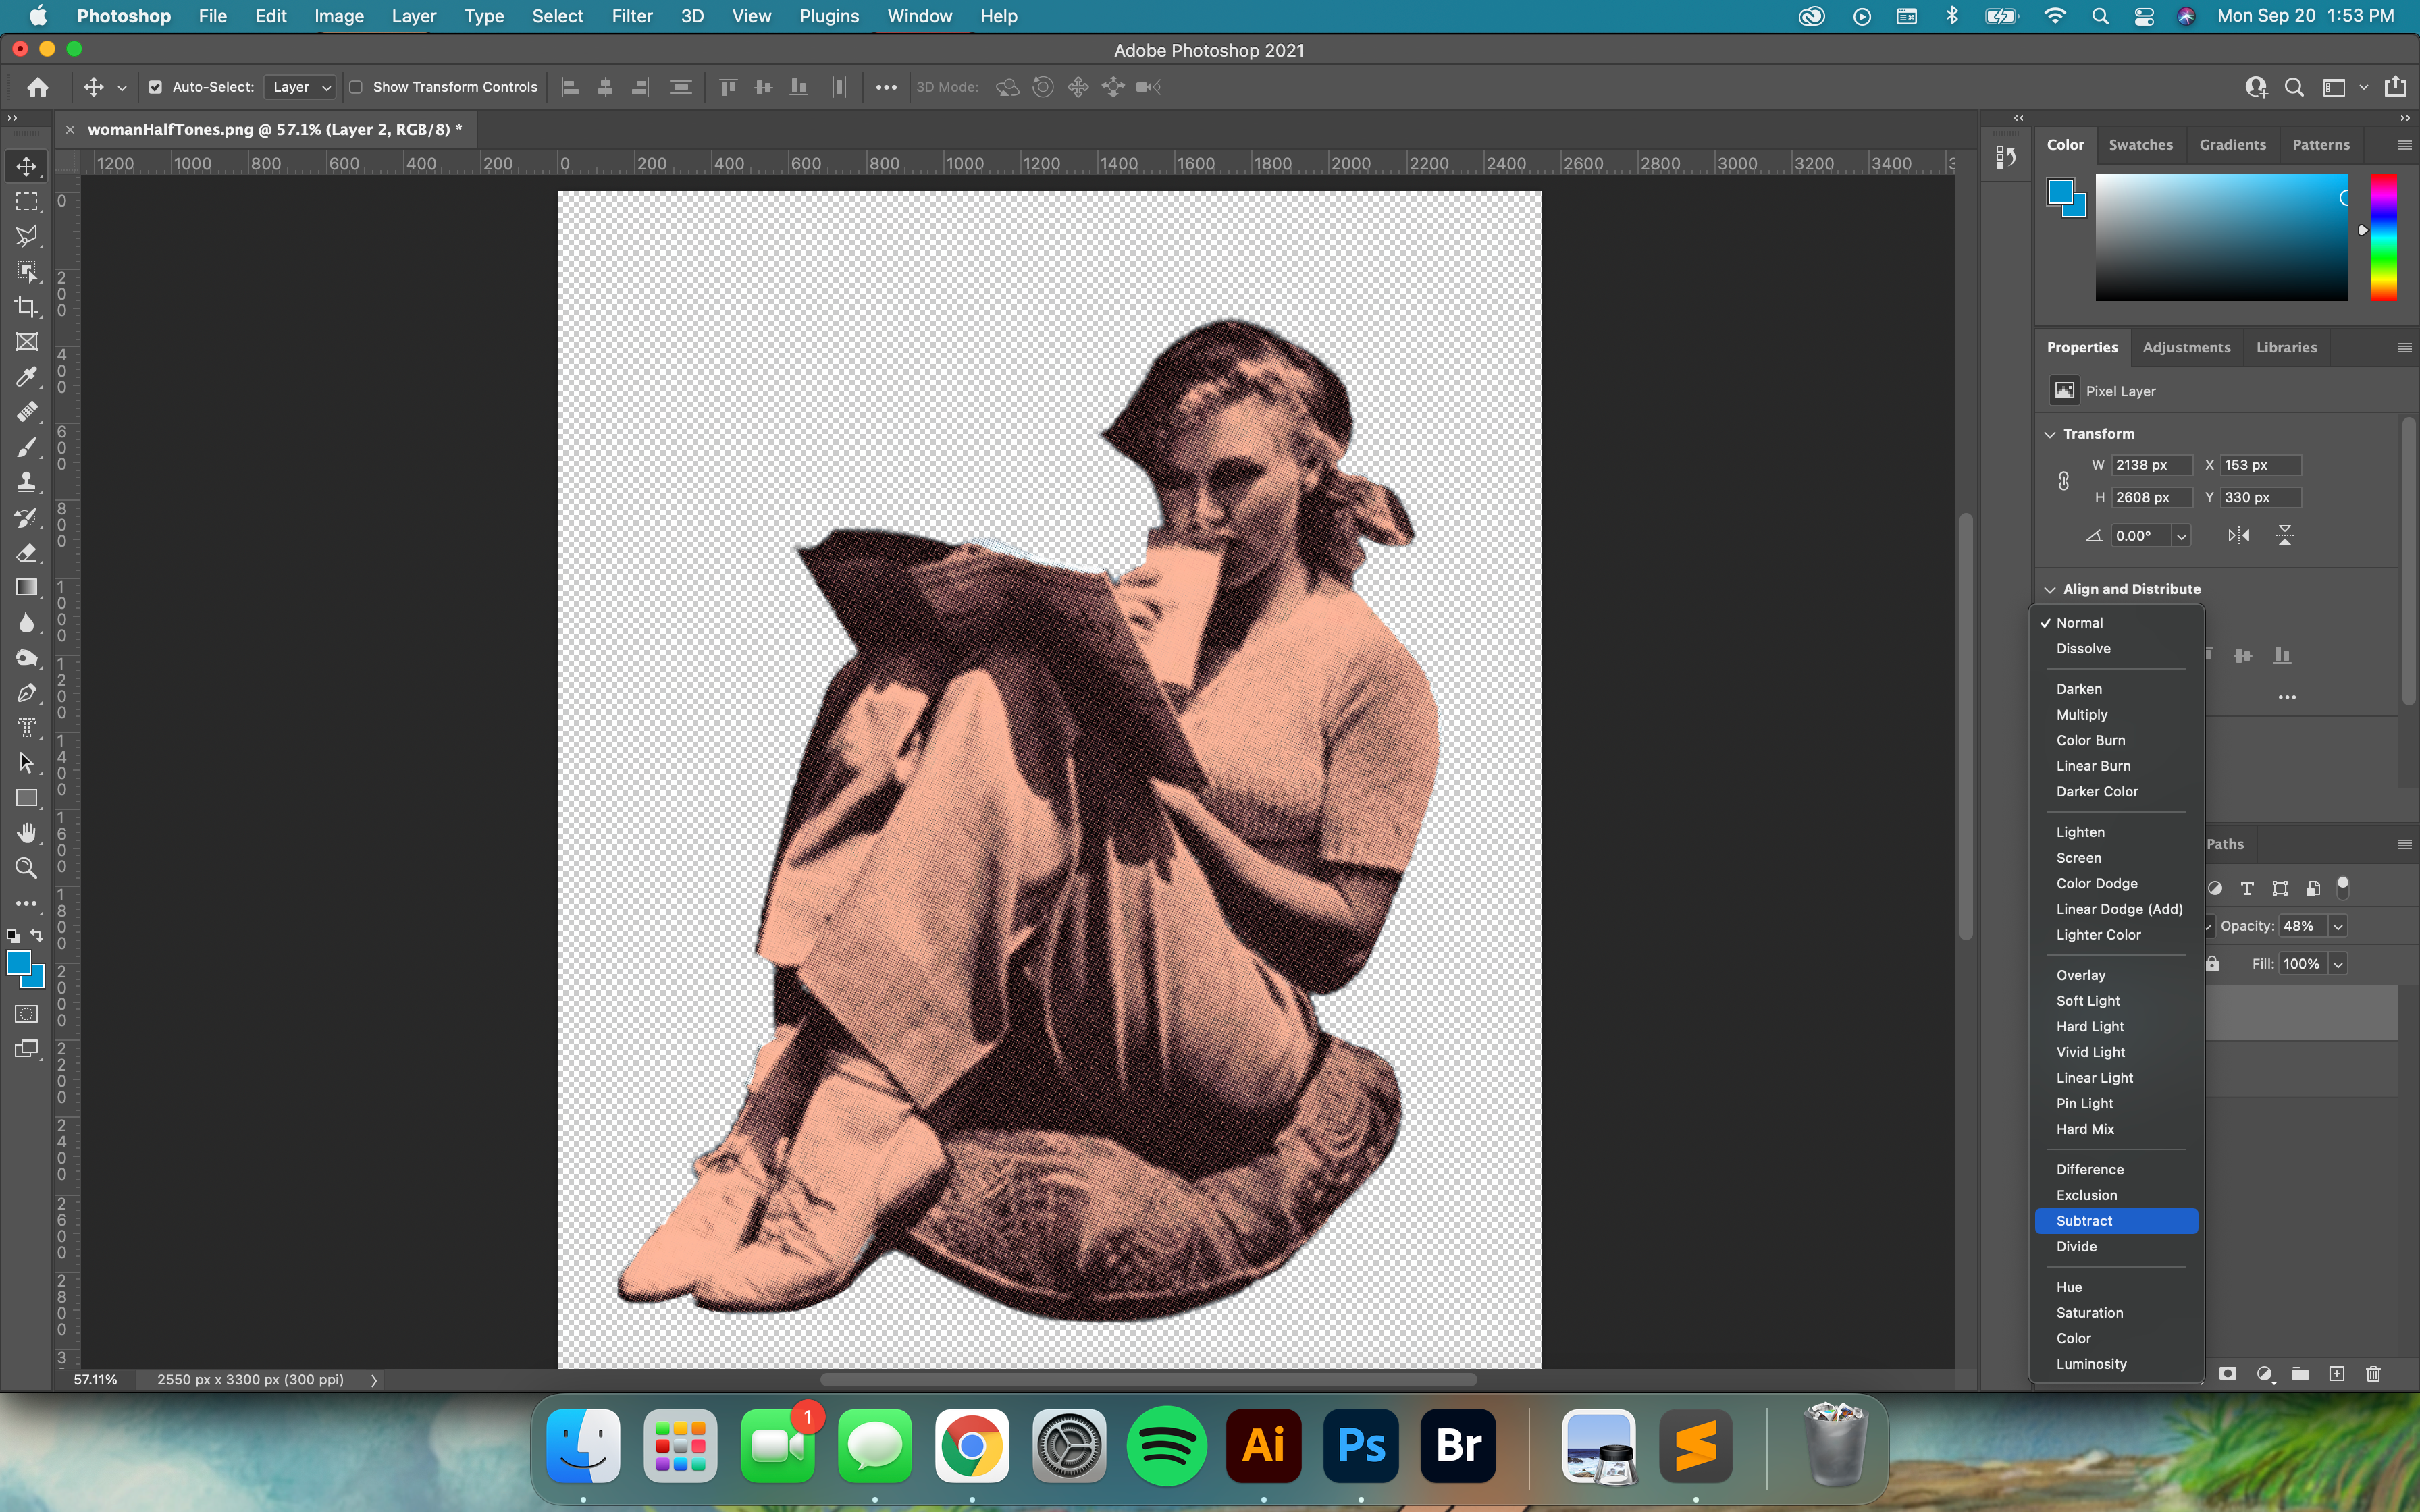Click the foreground color swatch in Color panel
Screen dimensions: 2420x1512
[x=2060, y=191]
